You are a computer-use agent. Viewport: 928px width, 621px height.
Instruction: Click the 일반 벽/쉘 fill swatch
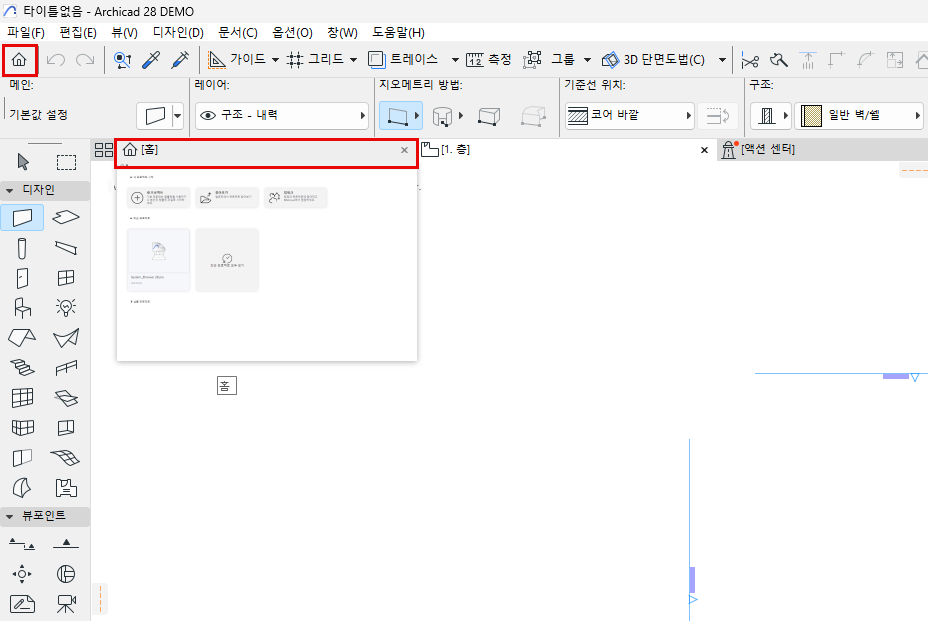tap(813, 115)
